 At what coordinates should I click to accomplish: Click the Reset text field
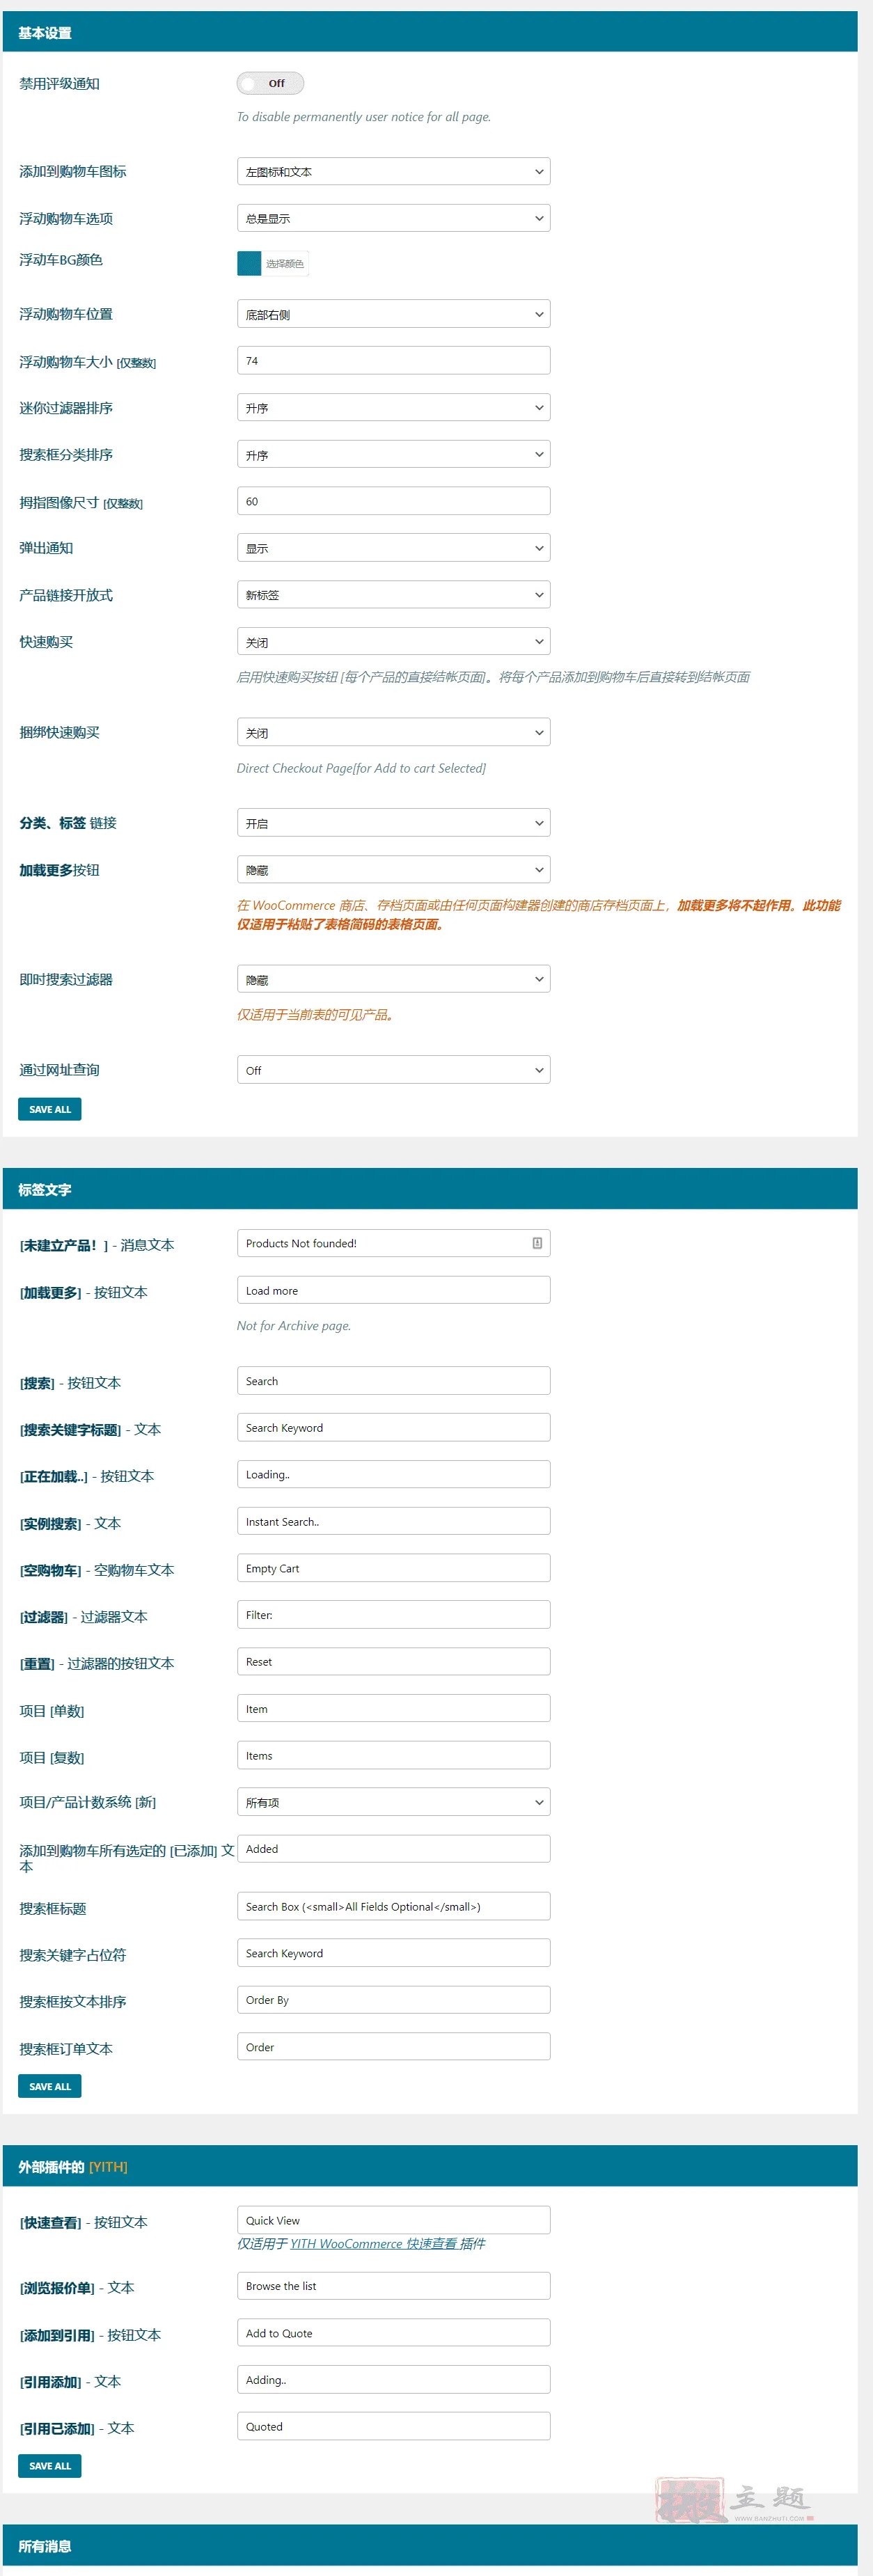(x=393, y=1662)
